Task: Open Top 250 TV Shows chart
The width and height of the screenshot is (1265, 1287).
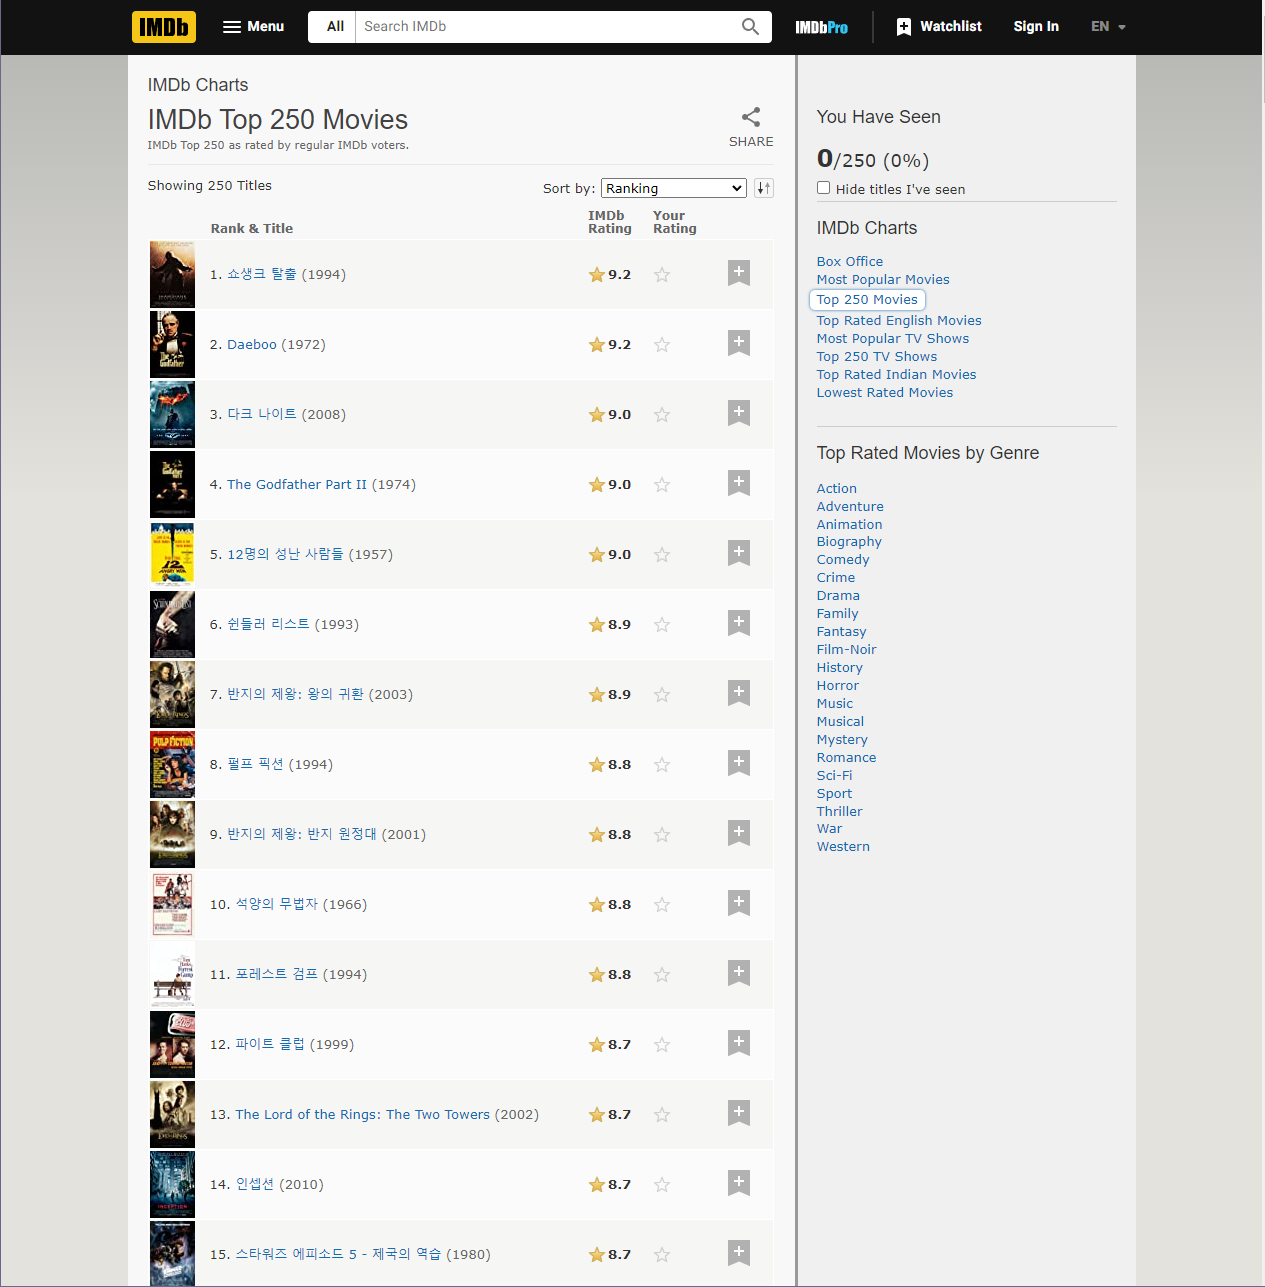Action: pos(877,357)
